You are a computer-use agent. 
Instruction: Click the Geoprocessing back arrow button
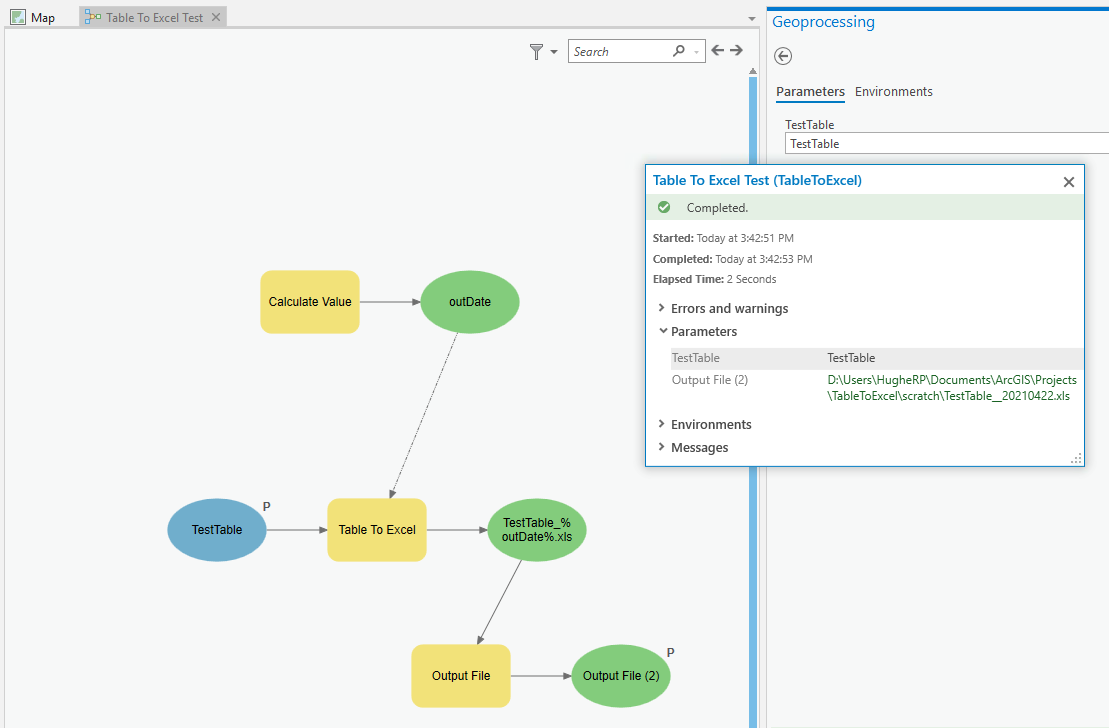(x=783, y=56)
